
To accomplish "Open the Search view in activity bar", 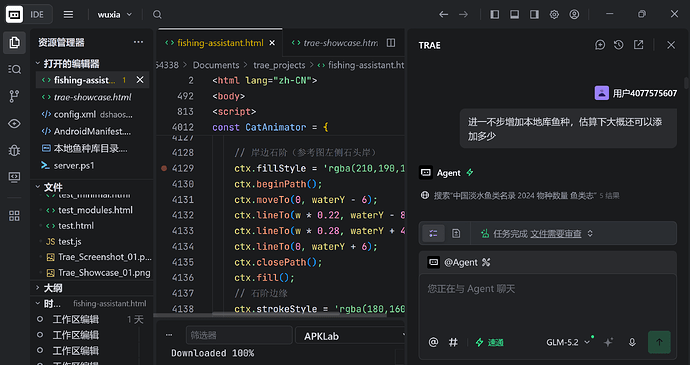I will (x=15, y=69).
